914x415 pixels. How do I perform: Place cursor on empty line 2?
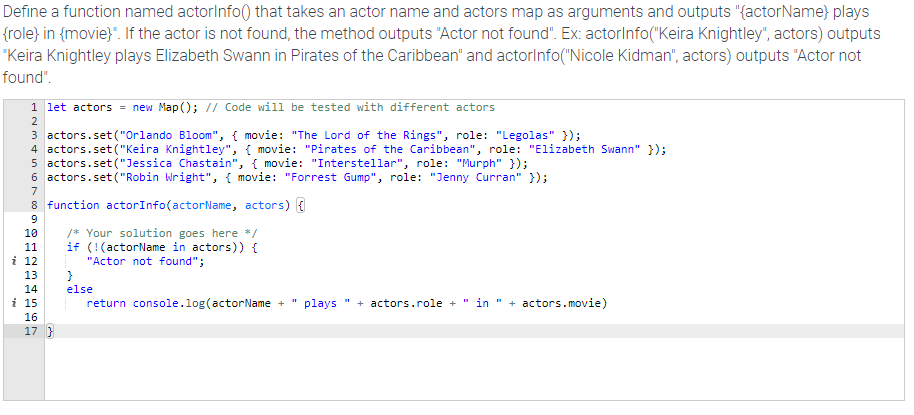tap(474, 121)
